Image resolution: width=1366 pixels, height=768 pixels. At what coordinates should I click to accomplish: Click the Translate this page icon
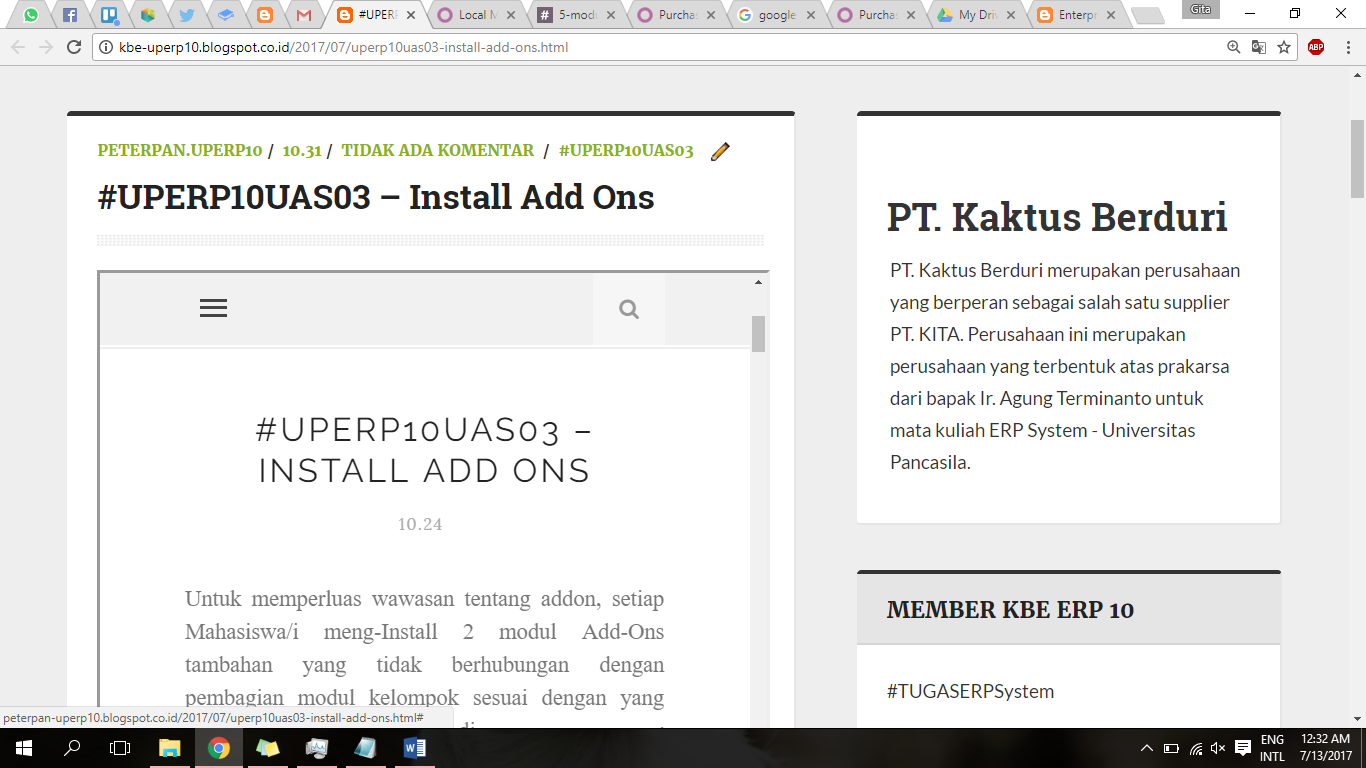(1259, 47)
